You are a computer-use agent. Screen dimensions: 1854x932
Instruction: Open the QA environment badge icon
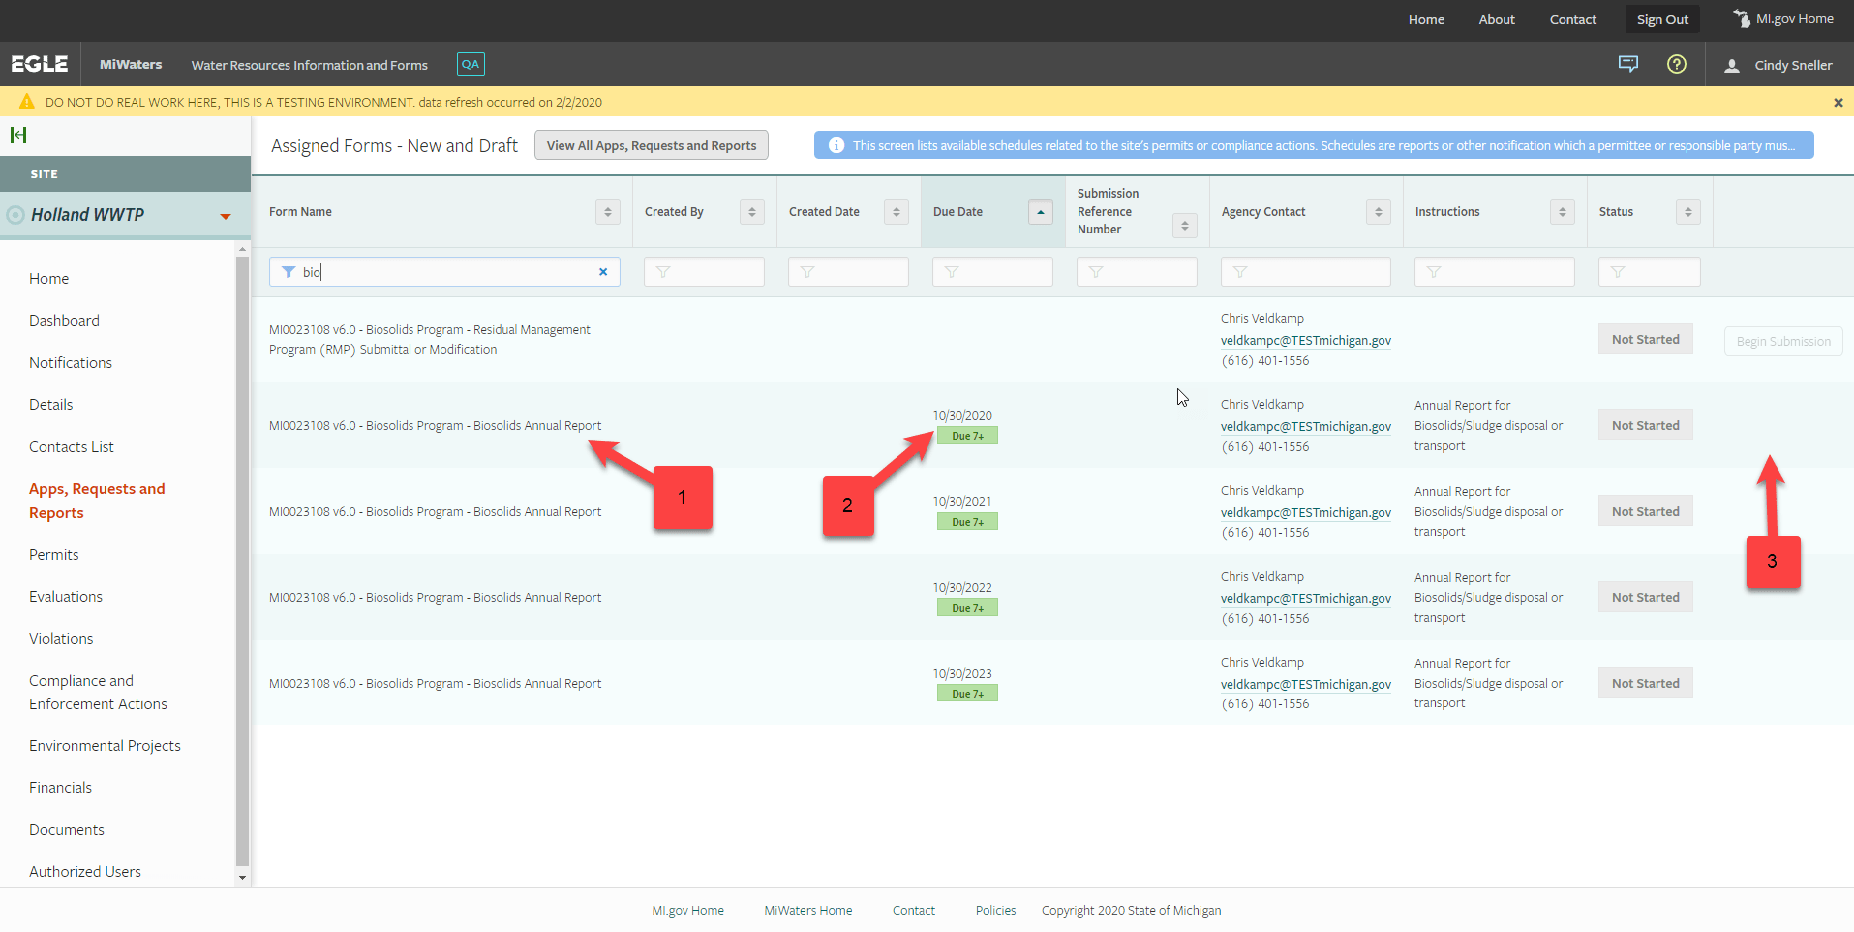pos(470,64)
